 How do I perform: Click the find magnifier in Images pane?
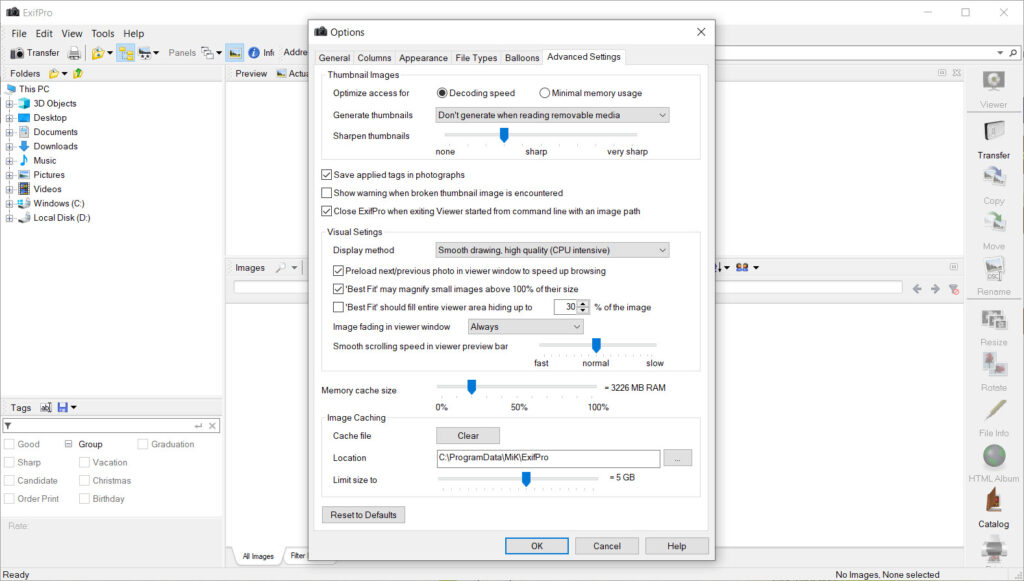(281, 268)
